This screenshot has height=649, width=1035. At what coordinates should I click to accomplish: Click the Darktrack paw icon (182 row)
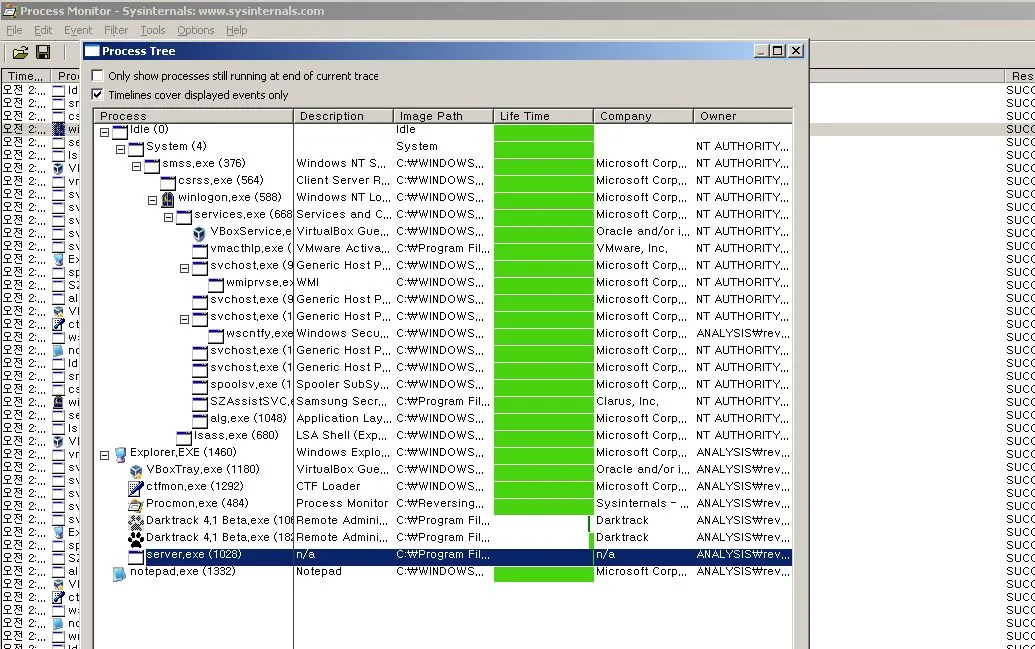click(136, 539)
